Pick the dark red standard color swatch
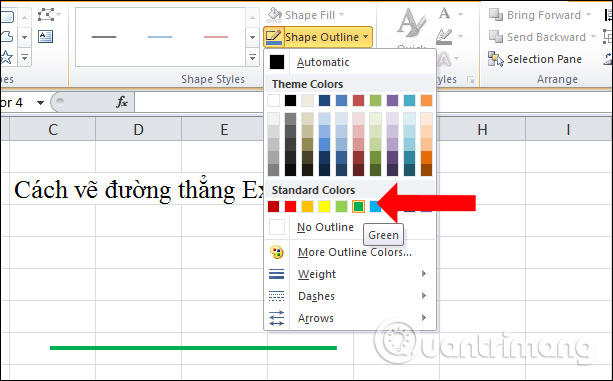The image size is (613, 381). [273, 206]
